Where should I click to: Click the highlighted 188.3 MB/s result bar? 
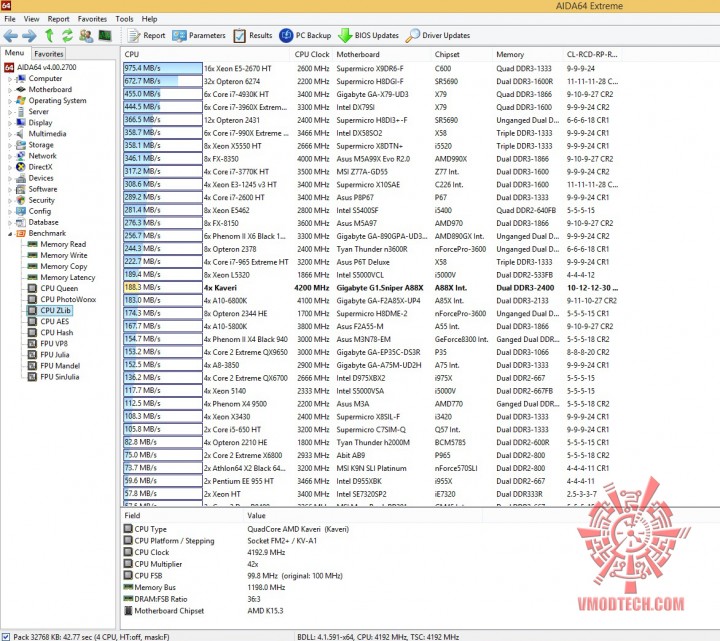(x=163, y=287)
